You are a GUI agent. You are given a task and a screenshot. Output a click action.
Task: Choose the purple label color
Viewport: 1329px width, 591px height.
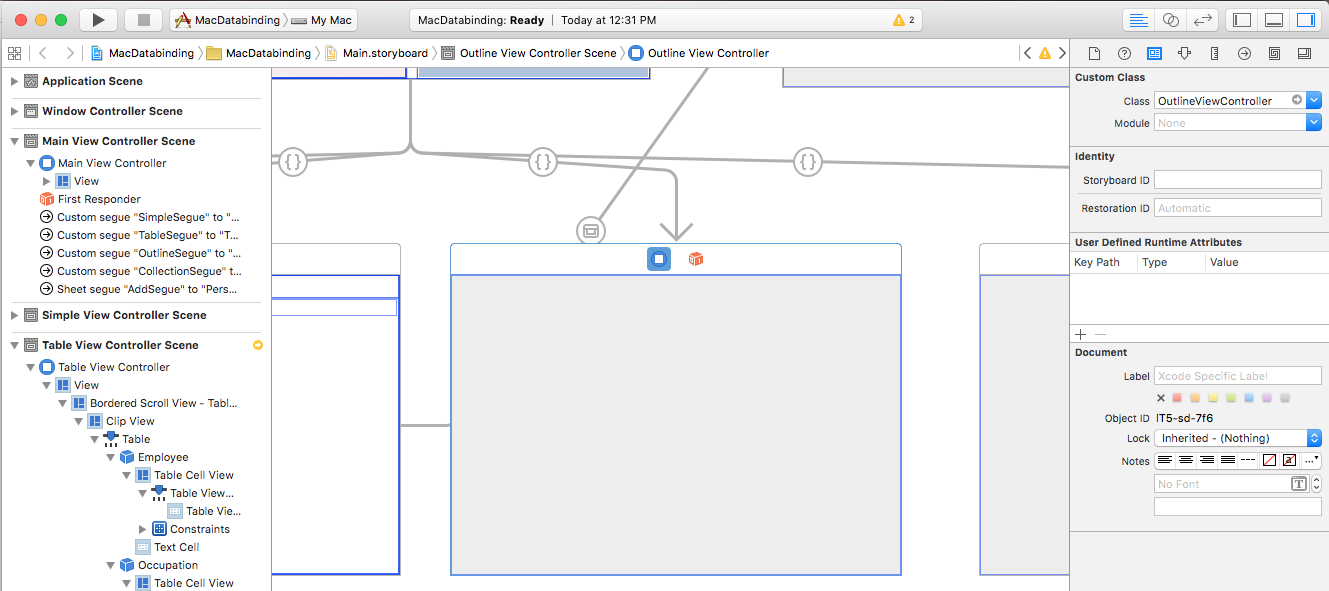[1267, 398]
